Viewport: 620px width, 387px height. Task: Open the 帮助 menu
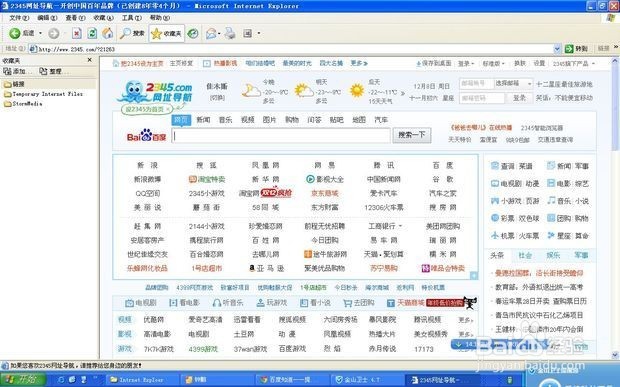[x=160, y=18]
